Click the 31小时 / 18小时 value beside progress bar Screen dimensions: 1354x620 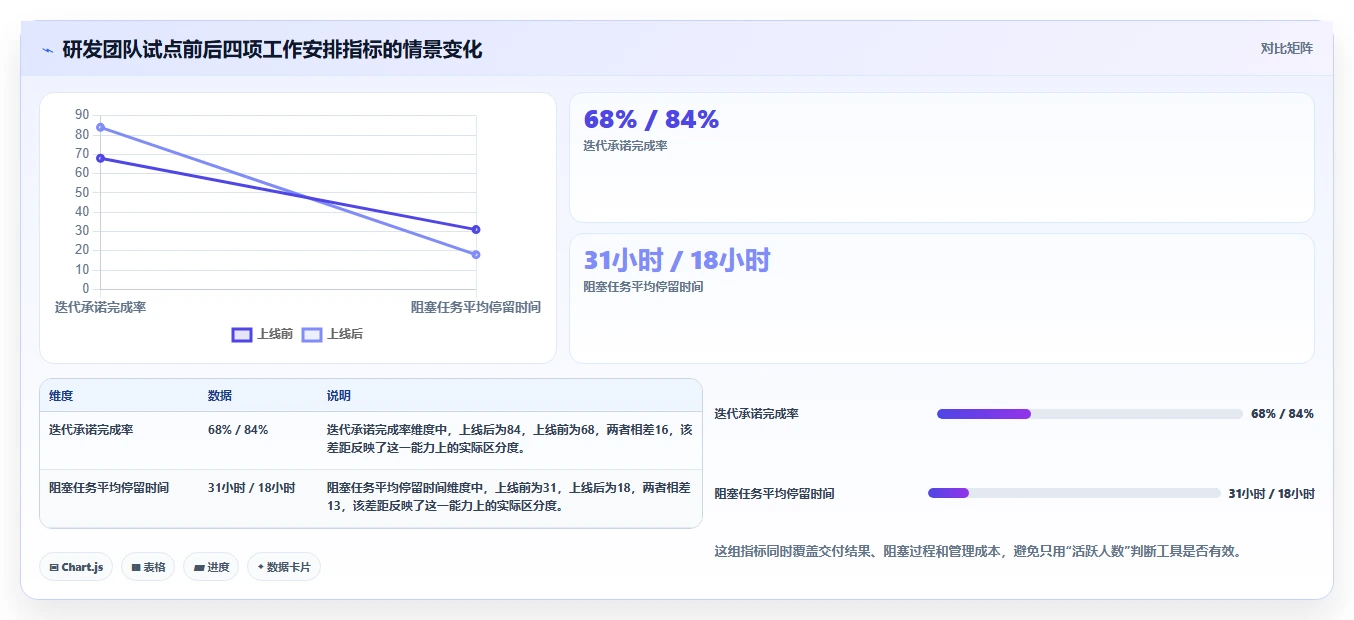click(1271, 494)
